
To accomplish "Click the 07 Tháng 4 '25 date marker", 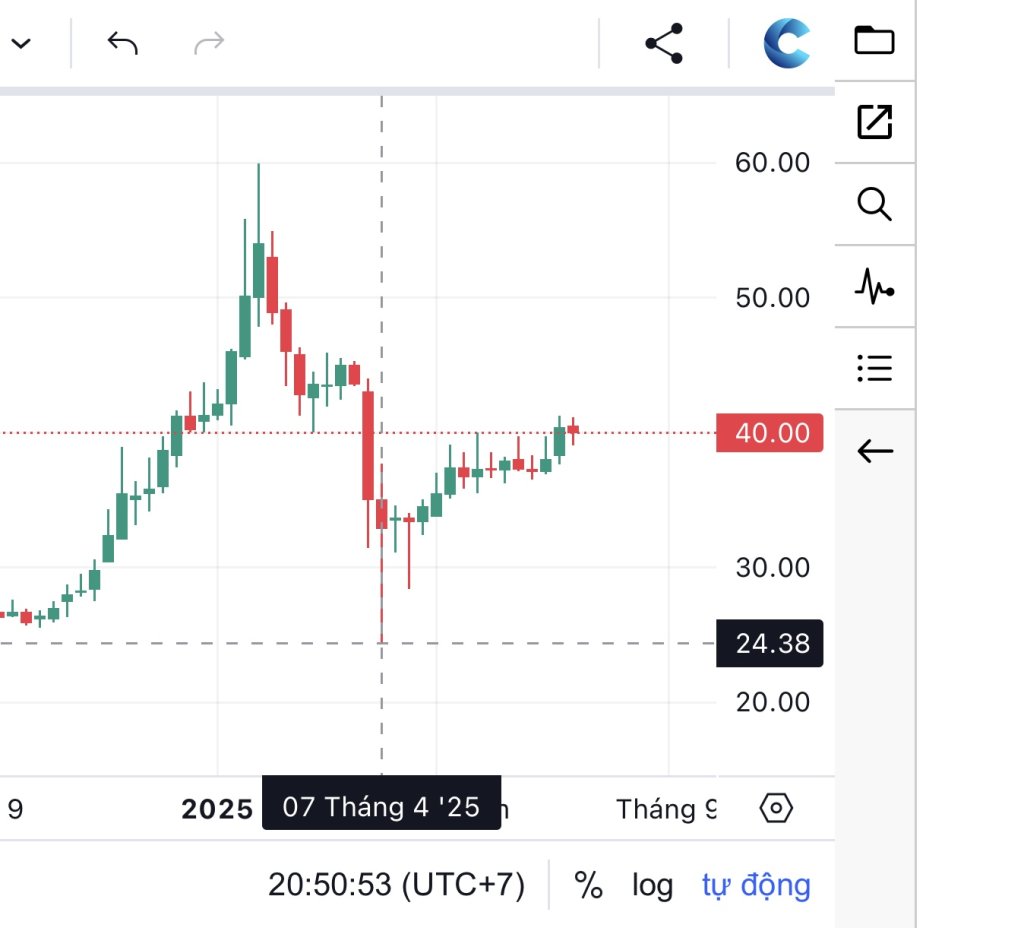I will click(381, 807).
